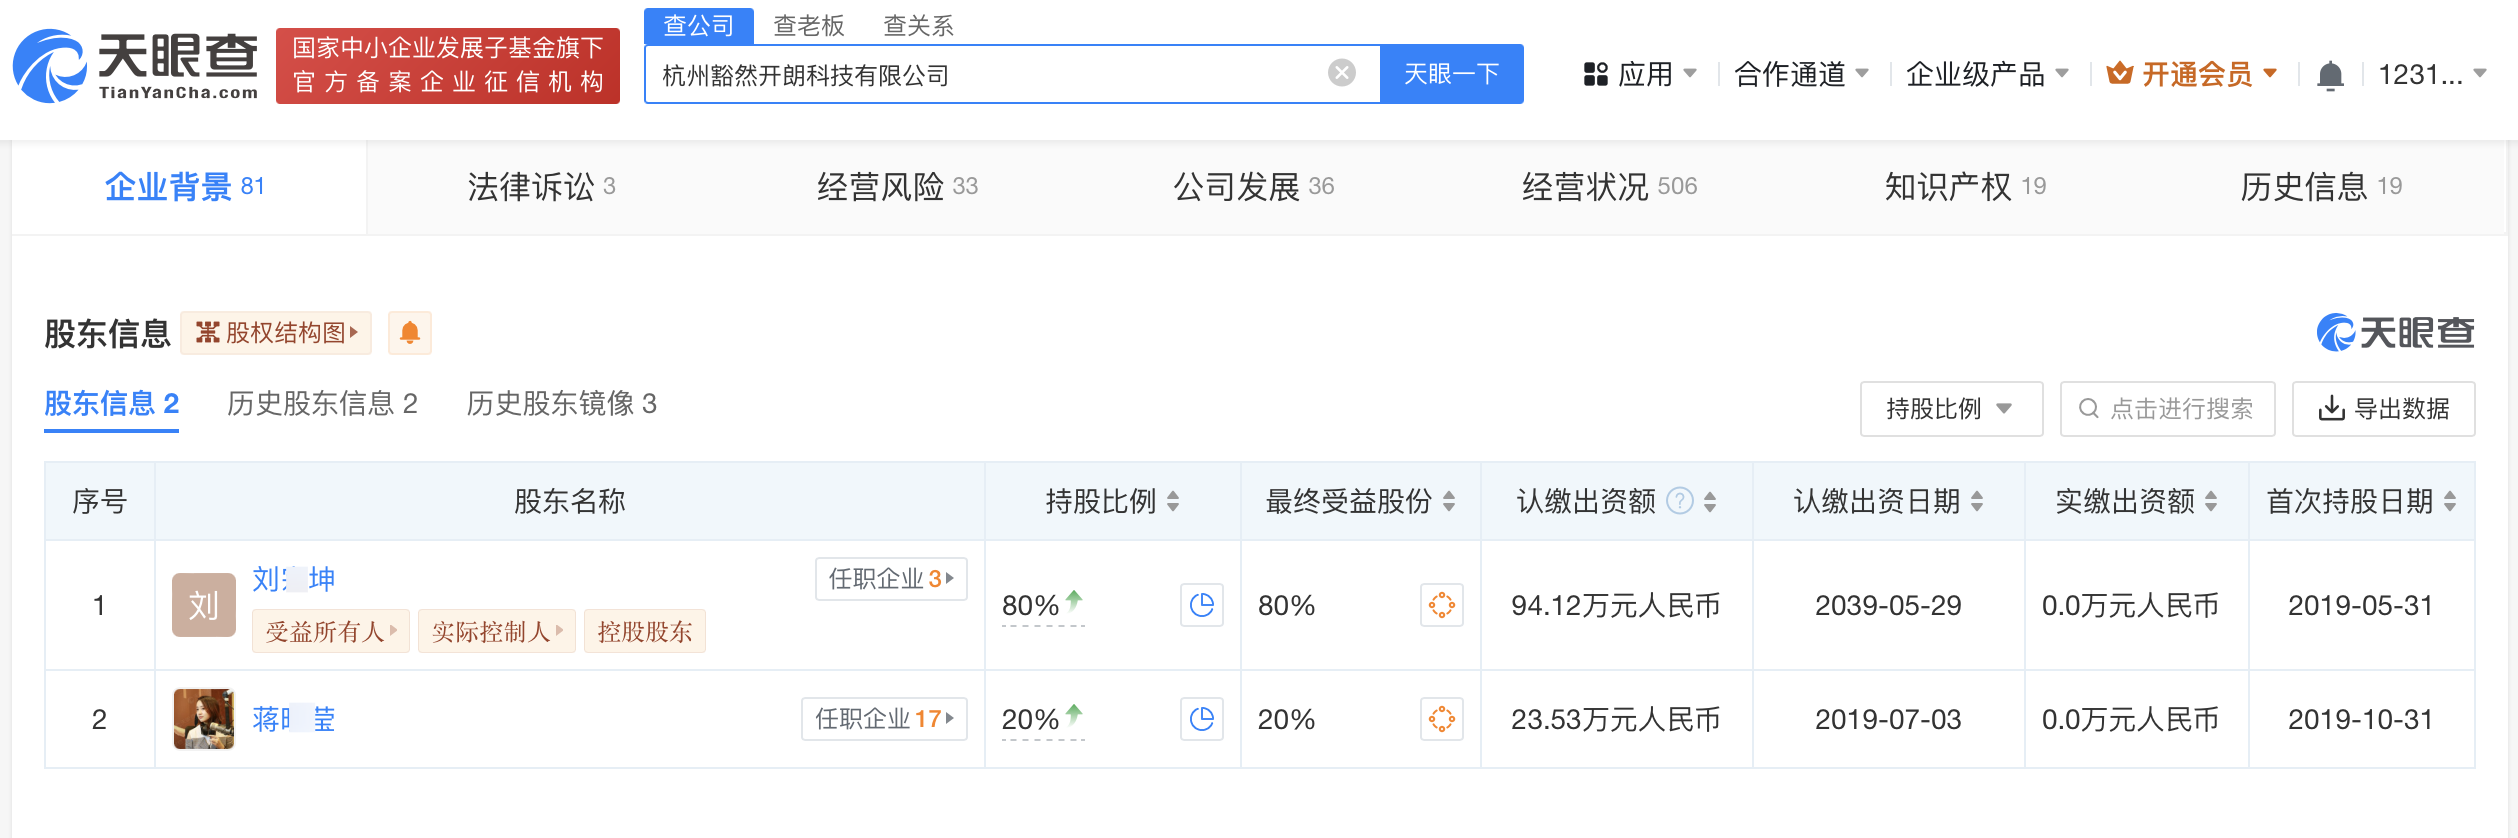Select the 历史股东信息 2 sub-tab
This screenshot has height=838, width=2518.
tap(322, 404)
